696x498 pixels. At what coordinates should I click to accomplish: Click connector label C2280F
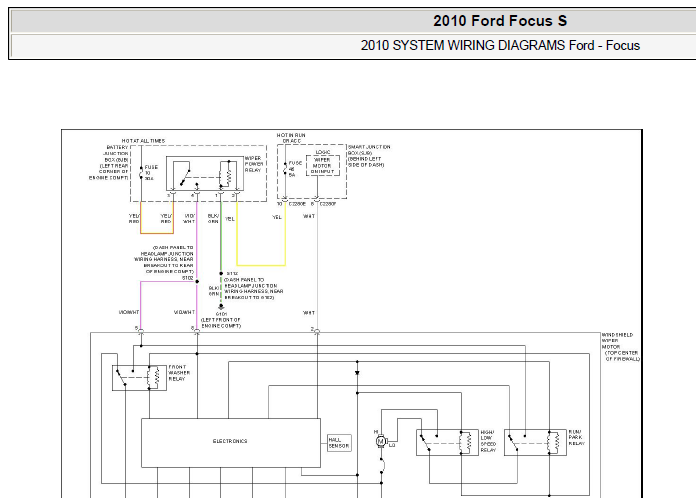coord(328,204)
